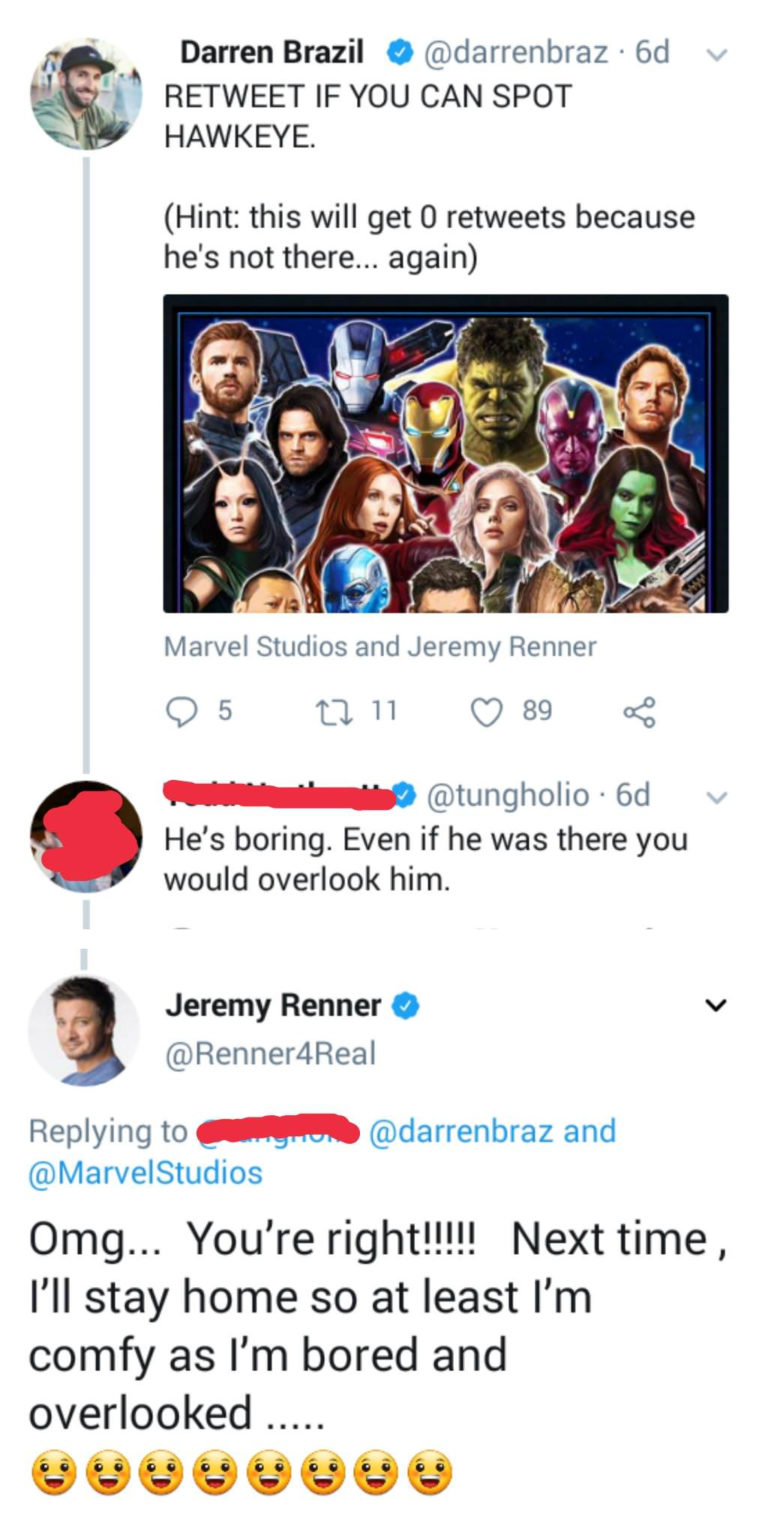Reply to Darren Brazil's tweet

pyautogui.click(x=181, y=711)
